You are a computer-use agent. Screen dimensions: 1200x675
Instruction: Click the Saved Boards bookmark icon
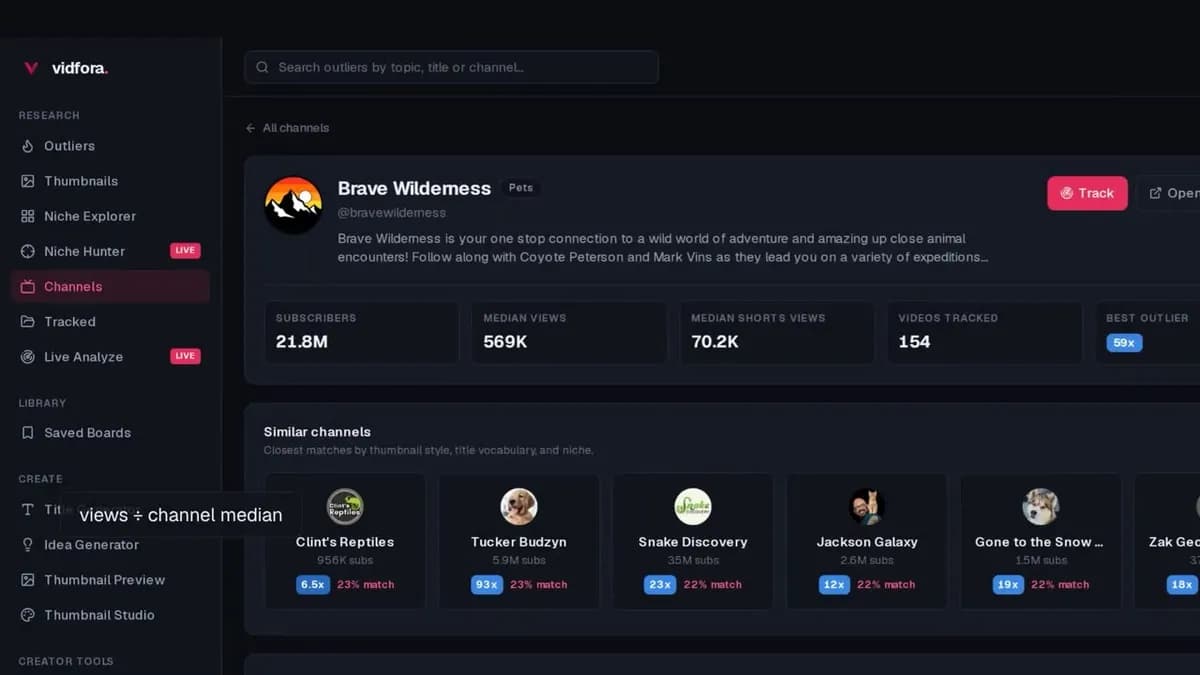click(28, 433)
